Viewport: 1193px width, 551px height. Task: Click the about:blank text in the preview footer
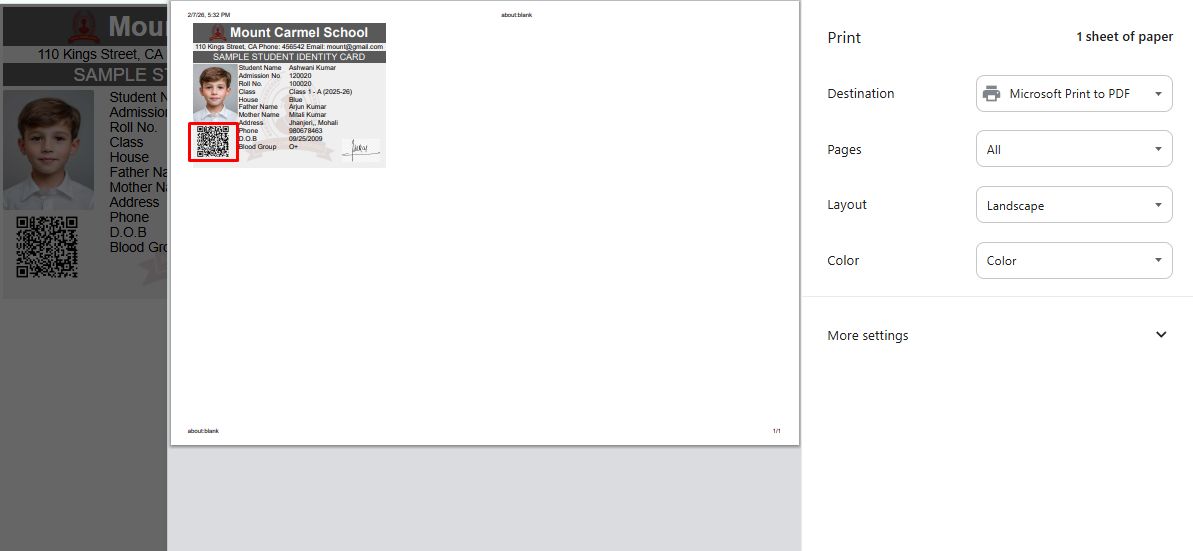point(203,431)
